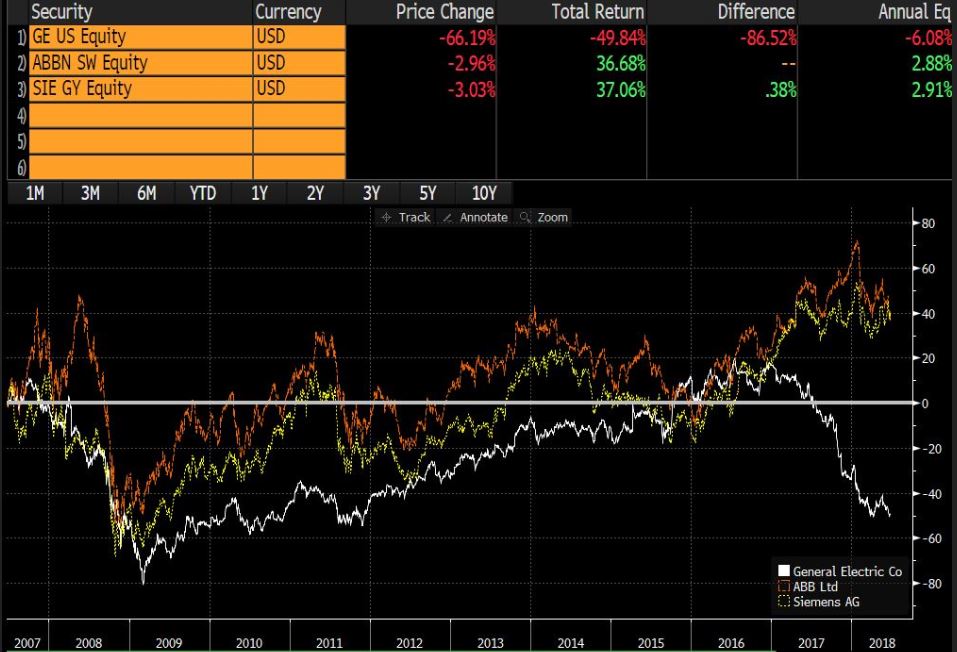Switch to the 1M time range

click(x=35, y=194)
